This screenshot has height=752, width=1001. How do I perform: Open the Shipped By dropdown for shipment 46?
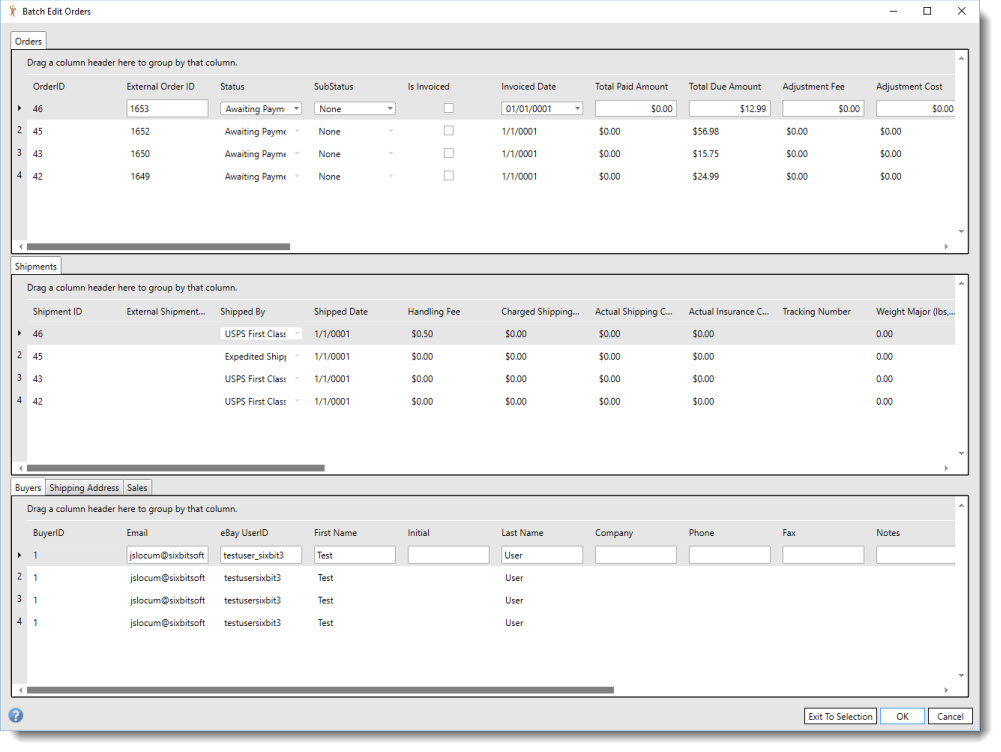pyautogui.click(x=296, y=333)
